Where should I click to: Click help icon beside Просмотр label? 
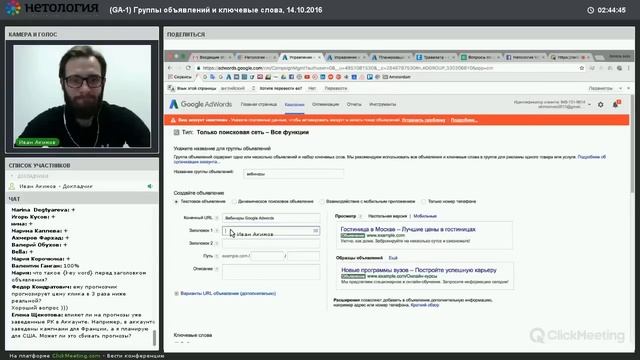[x=360, y=216]
